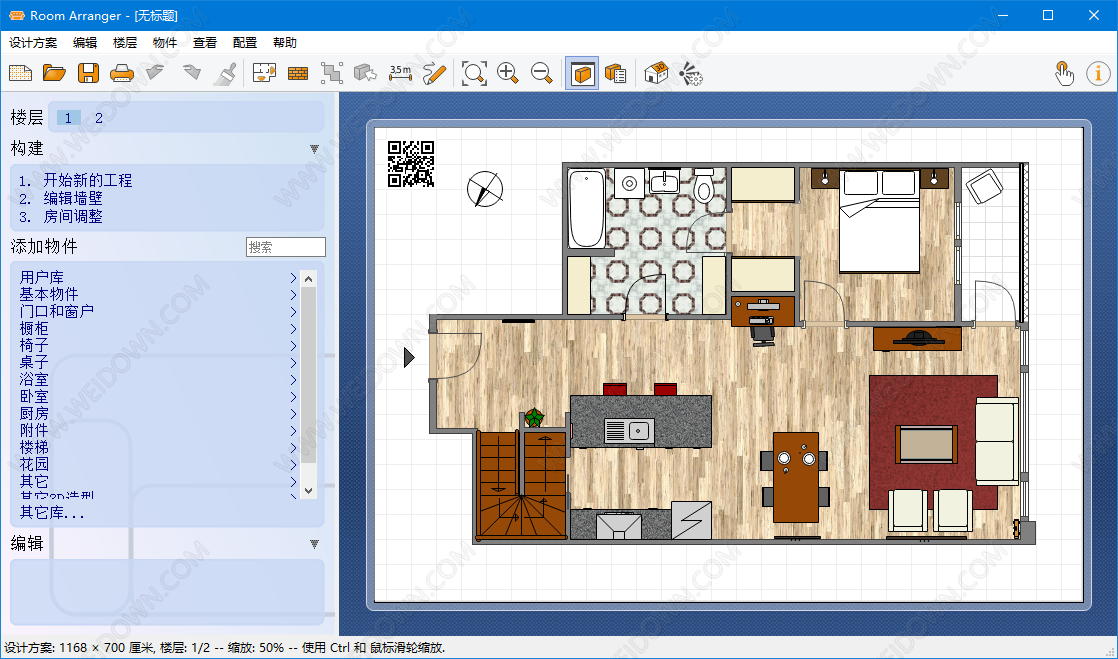
Task: Click the compass symbol on the plan
Action: point(485,190)
